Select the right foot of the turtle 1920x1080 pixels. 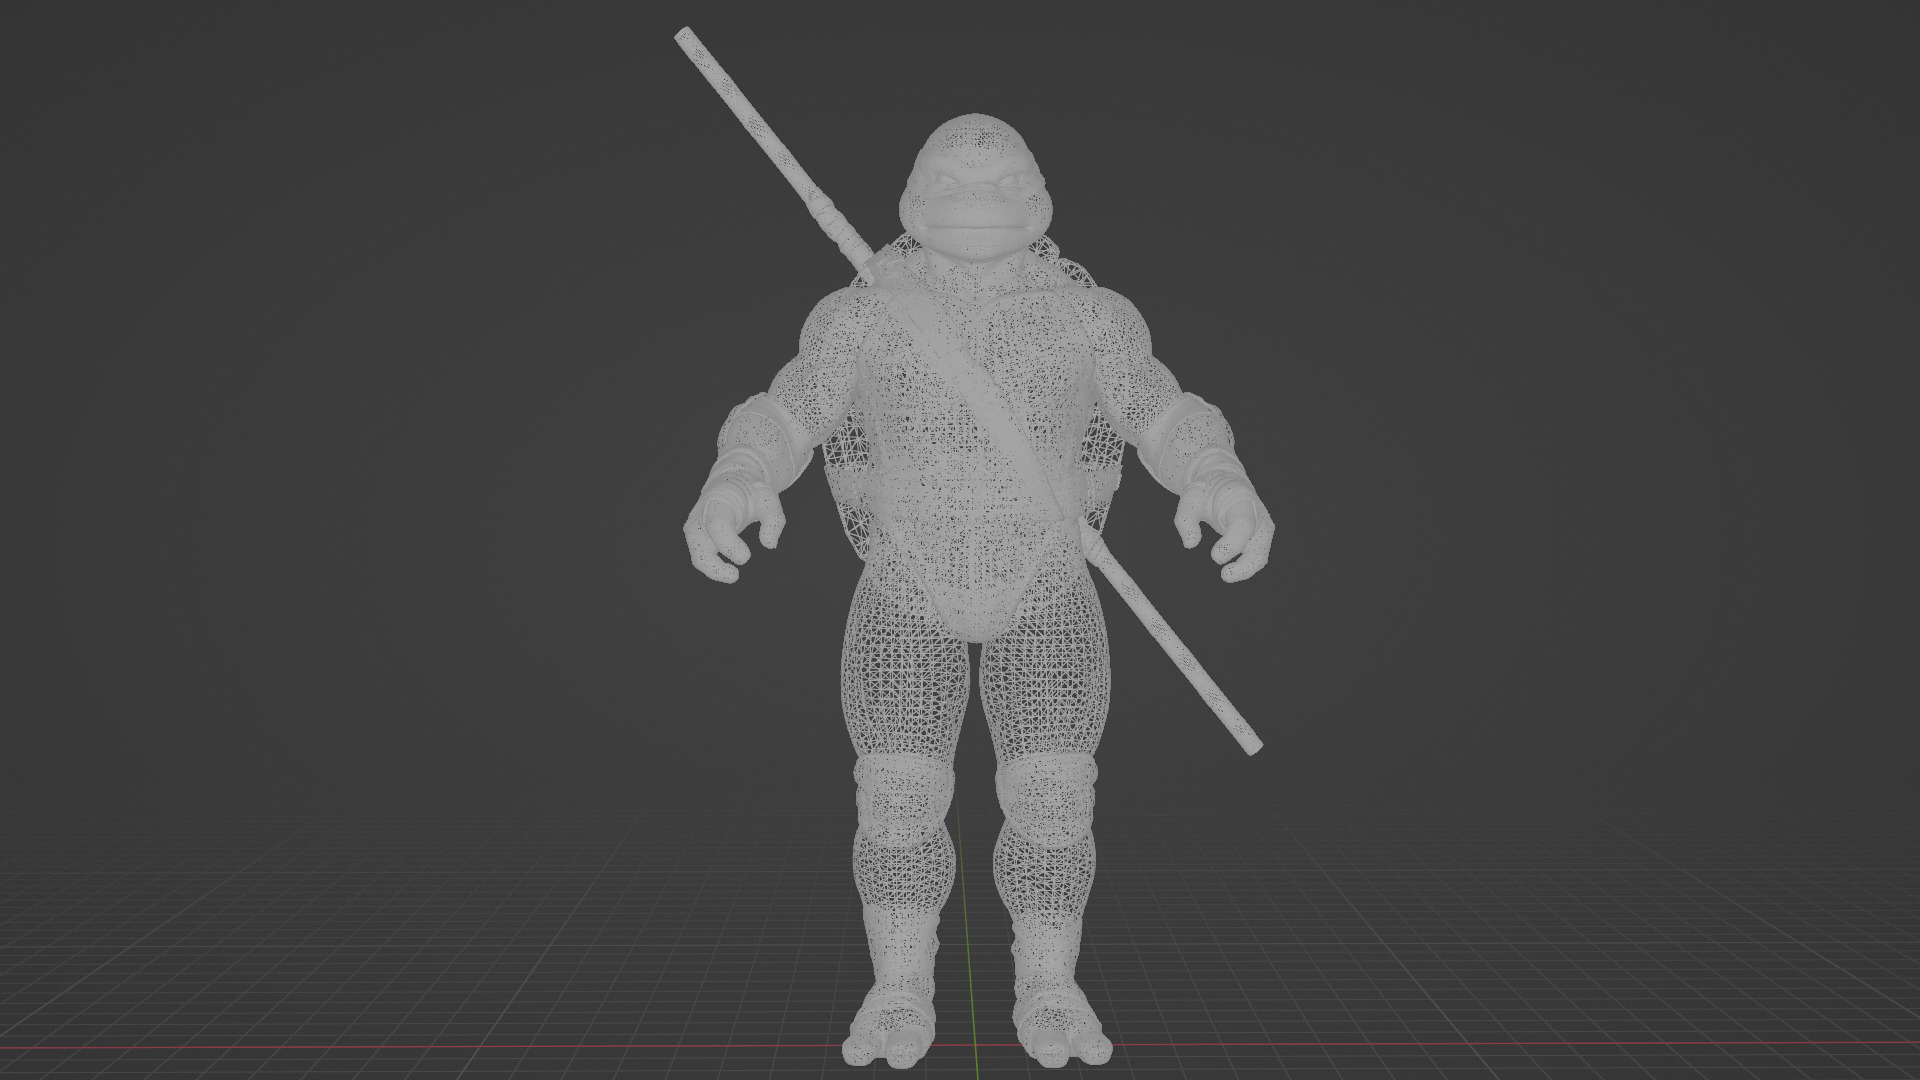click(1062, 1028)
